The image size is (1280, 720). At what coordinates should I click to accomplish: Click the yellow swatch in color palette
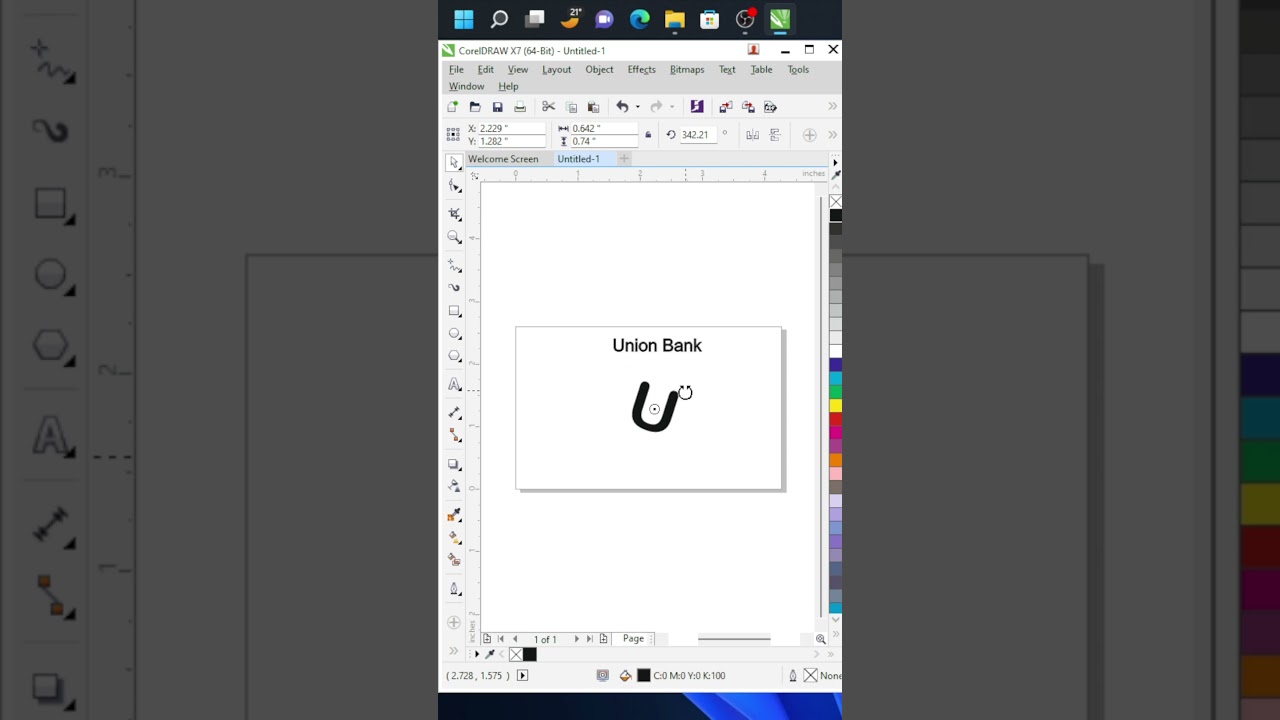pos(835,405)
